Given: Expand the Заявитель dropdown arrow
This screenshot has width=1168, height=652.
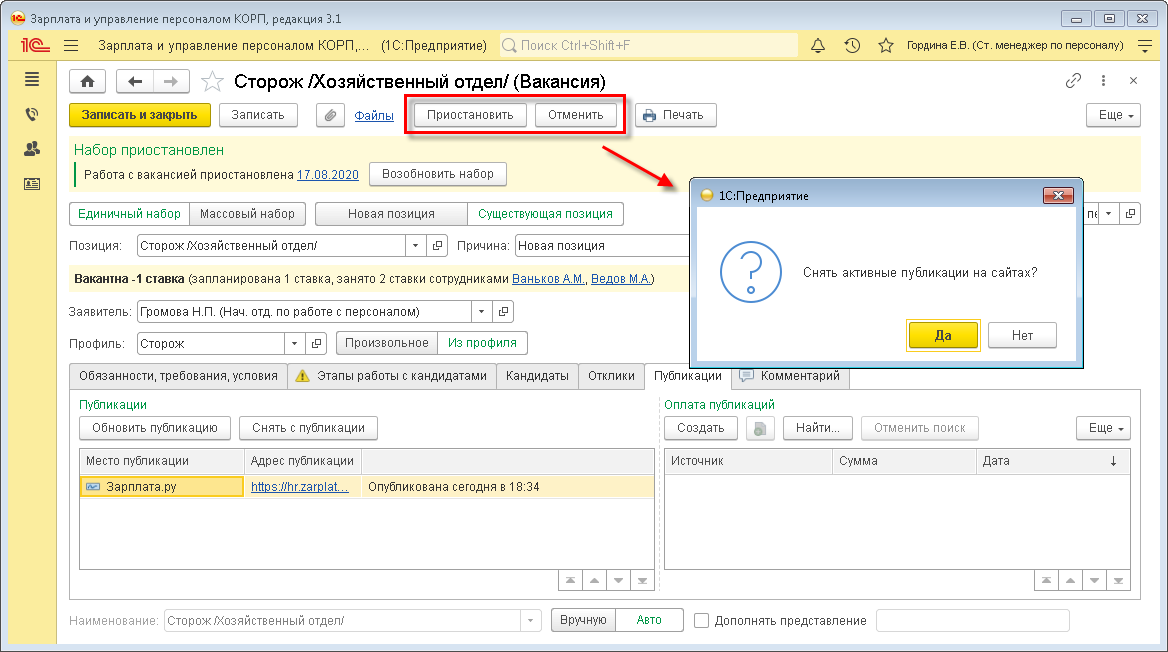Looking at the screenshot, I should pyautogui.click(x=483, y=311).
